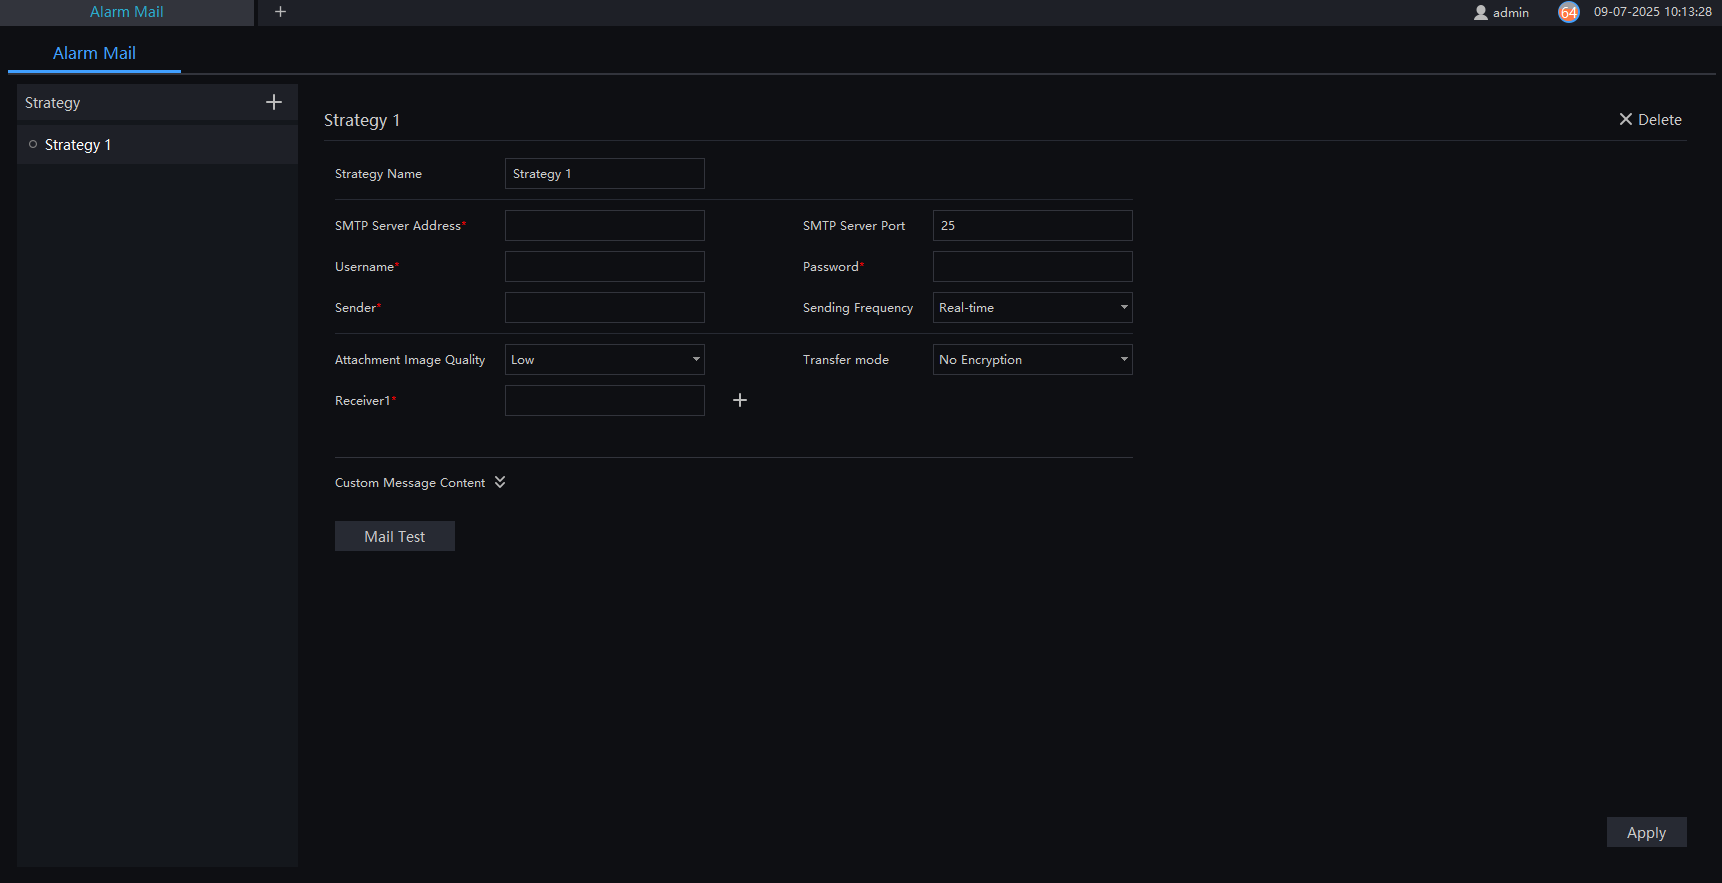Click the admin user icon
The width and height of the screenshot is (1722, 883).
pyautogui.click(x=1481, y=12)
